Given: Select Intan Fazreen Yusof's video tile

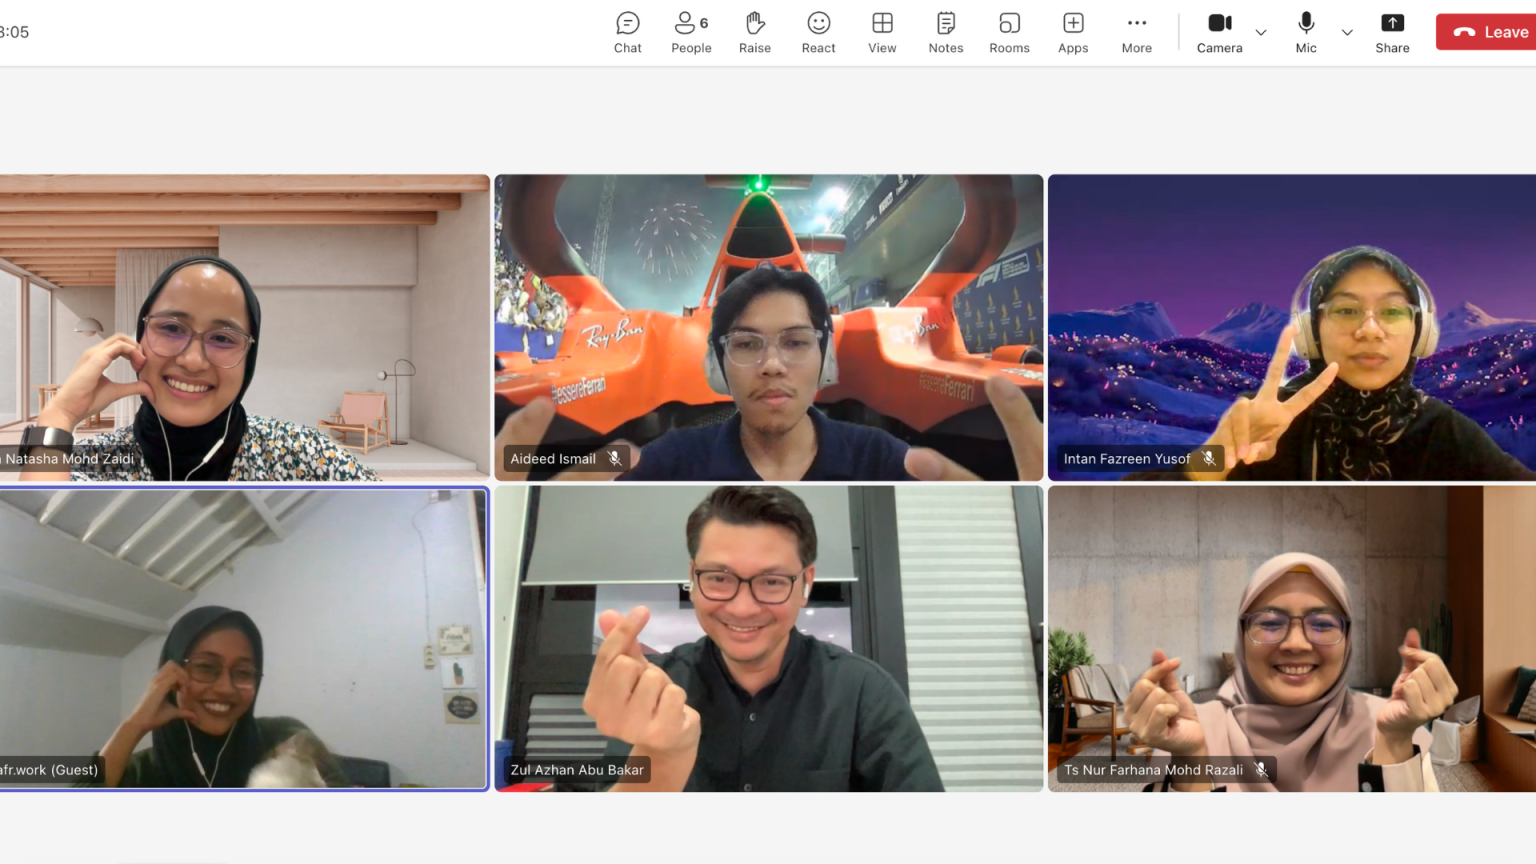Looking at the screenshot, I should (1291, 327).
